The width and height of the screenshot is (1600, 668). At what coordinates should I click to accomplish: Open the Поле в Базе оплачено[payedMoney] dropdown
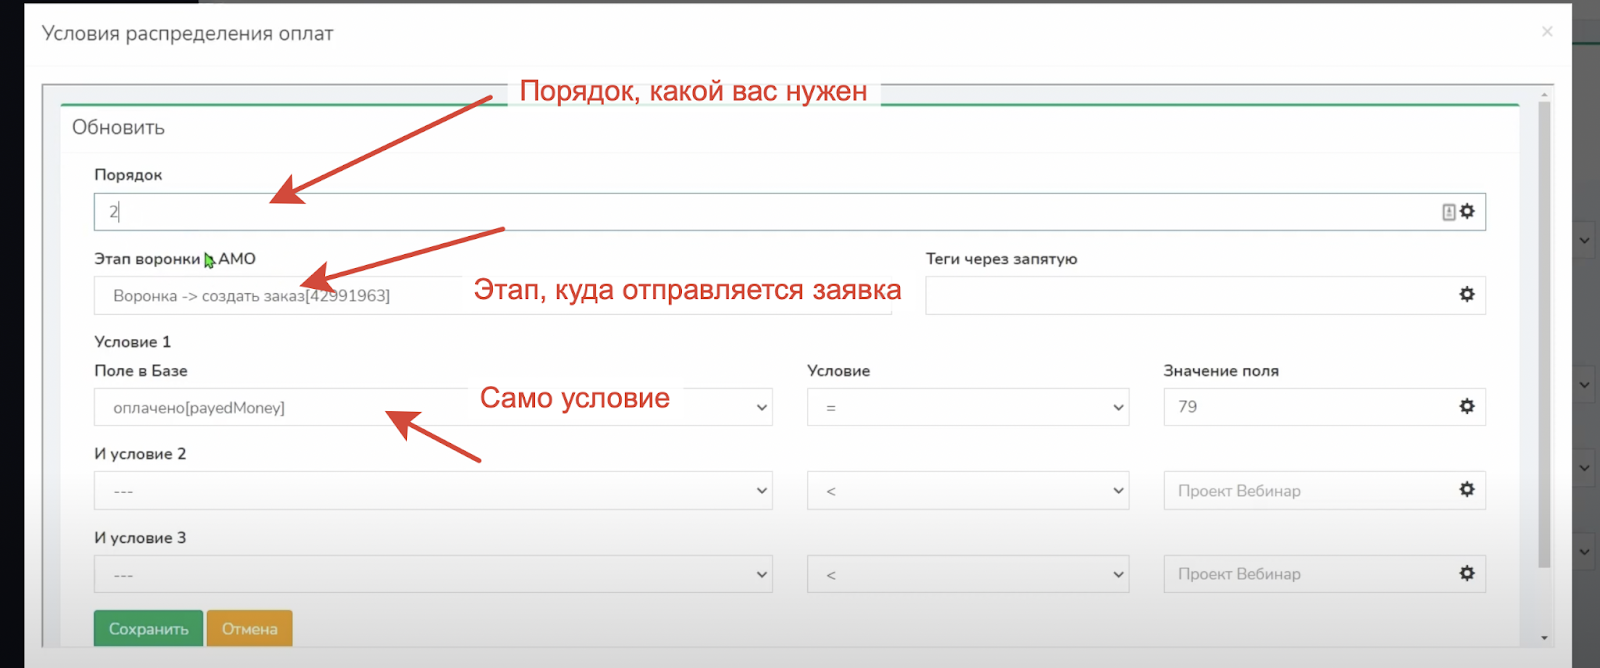tap(761, 407)
